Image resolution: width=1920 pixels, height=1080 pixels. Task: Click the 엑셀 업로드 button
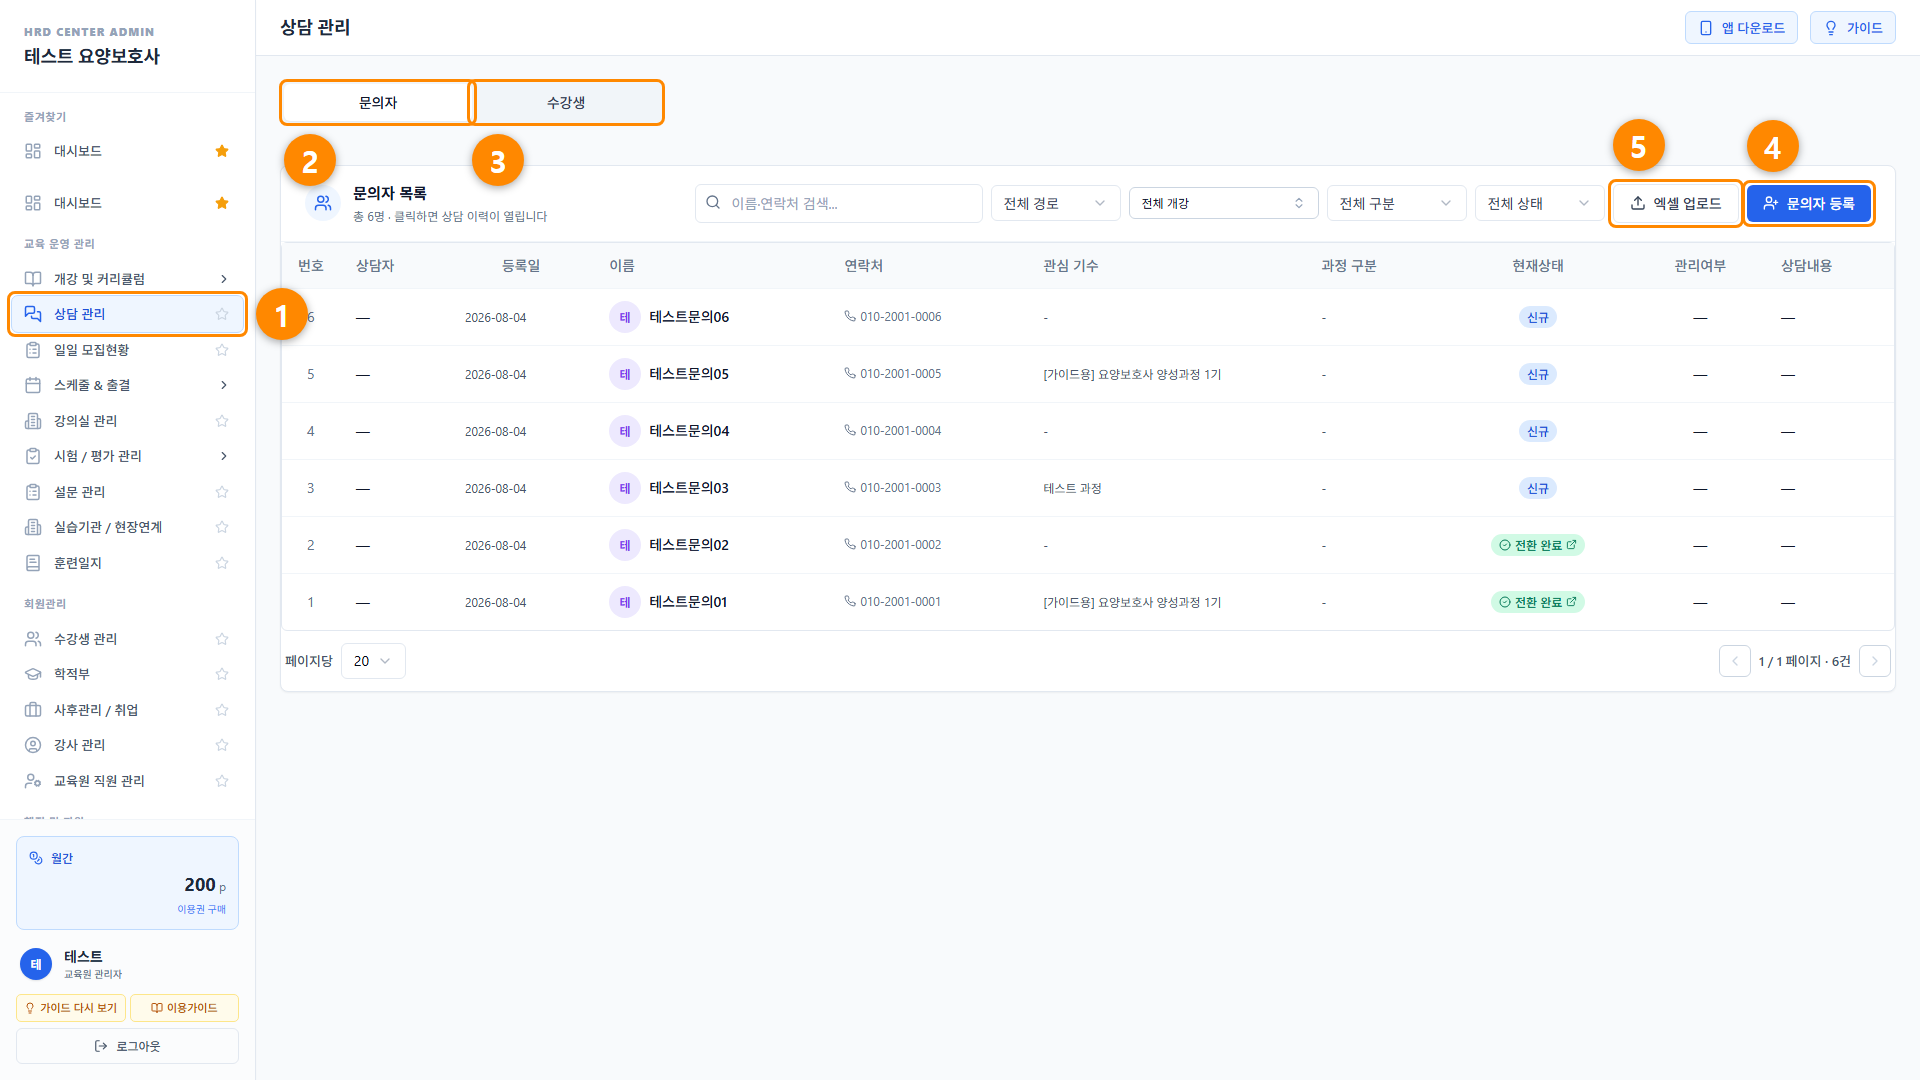pyautogui.click(x=1676, y=203)
